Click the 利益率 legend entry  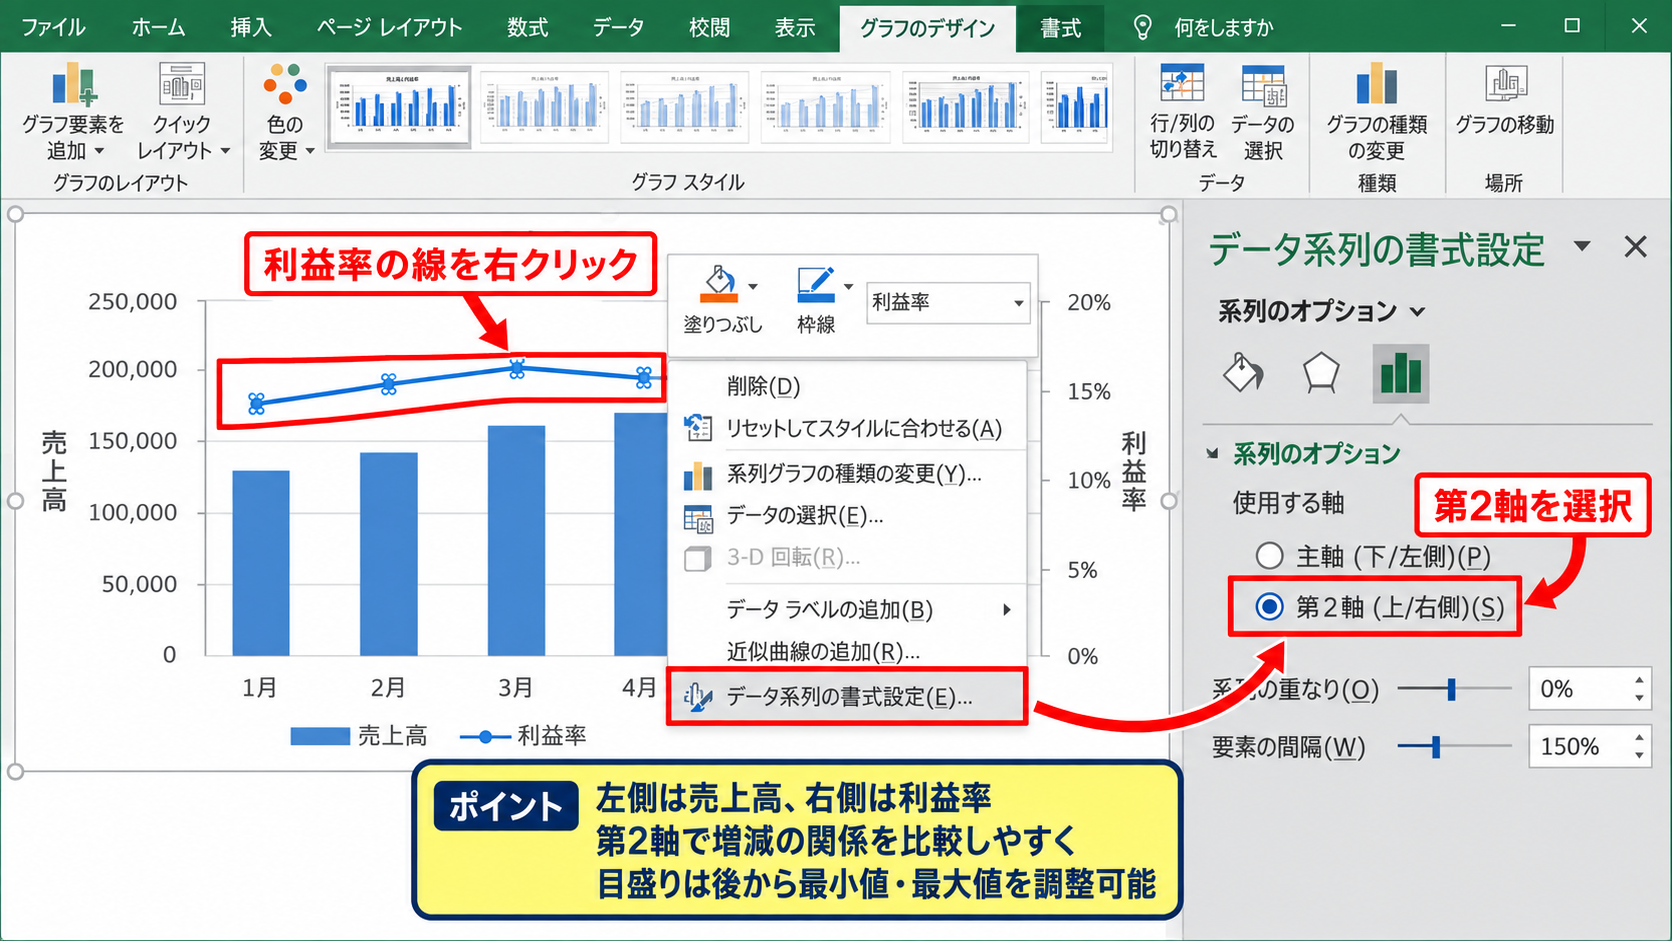[523, 736]
